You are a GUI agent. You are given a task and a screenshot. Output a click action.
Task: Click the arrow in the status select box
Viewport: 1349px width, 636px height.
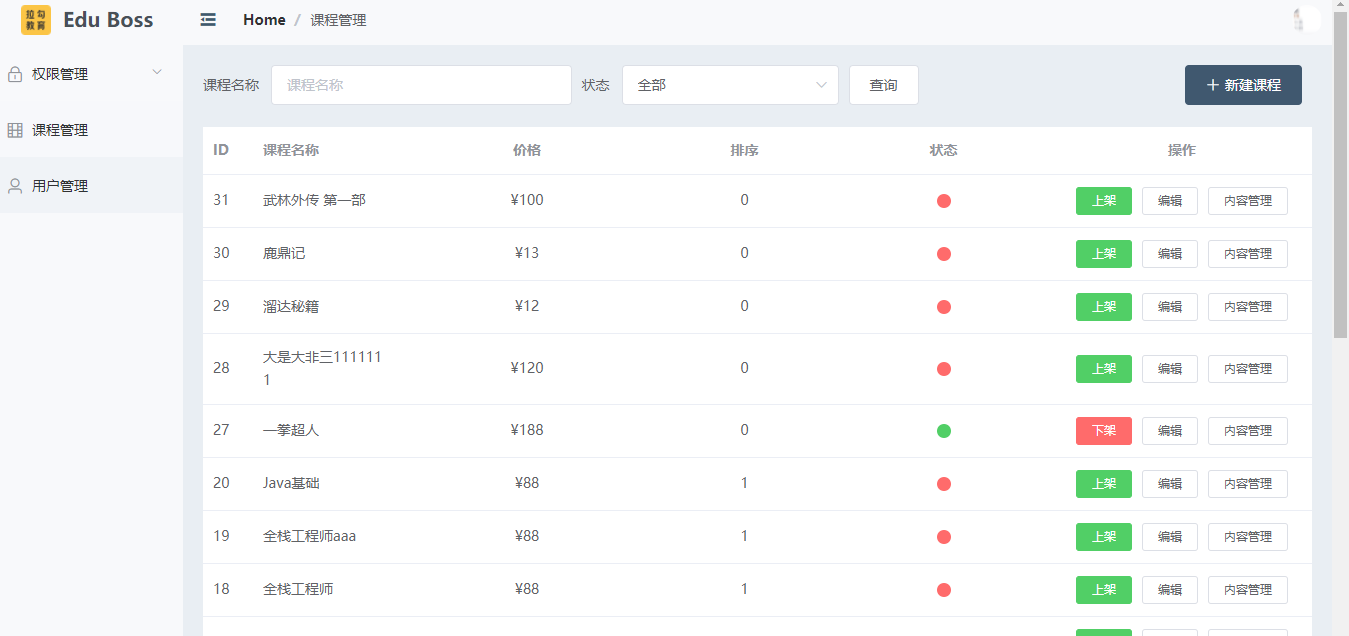[822, 85]
